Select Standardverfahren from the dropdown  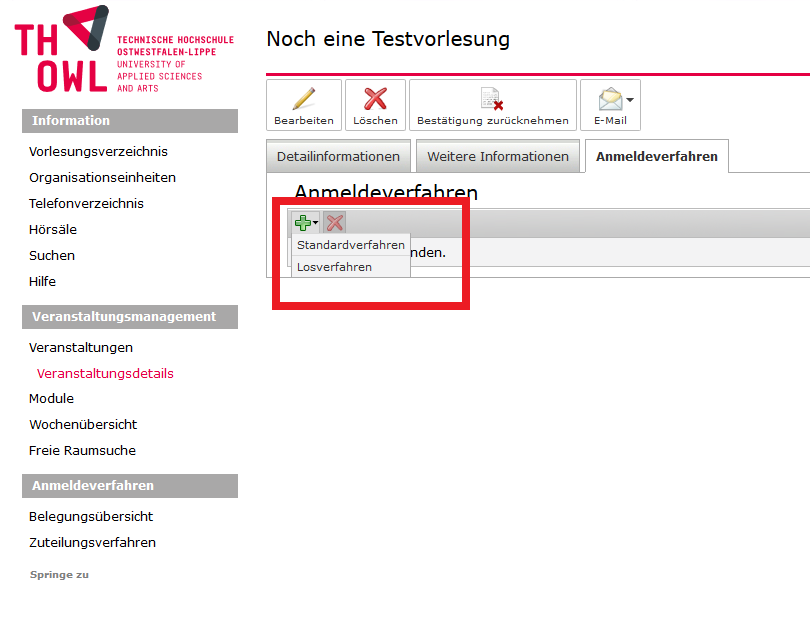click(351, 245)
